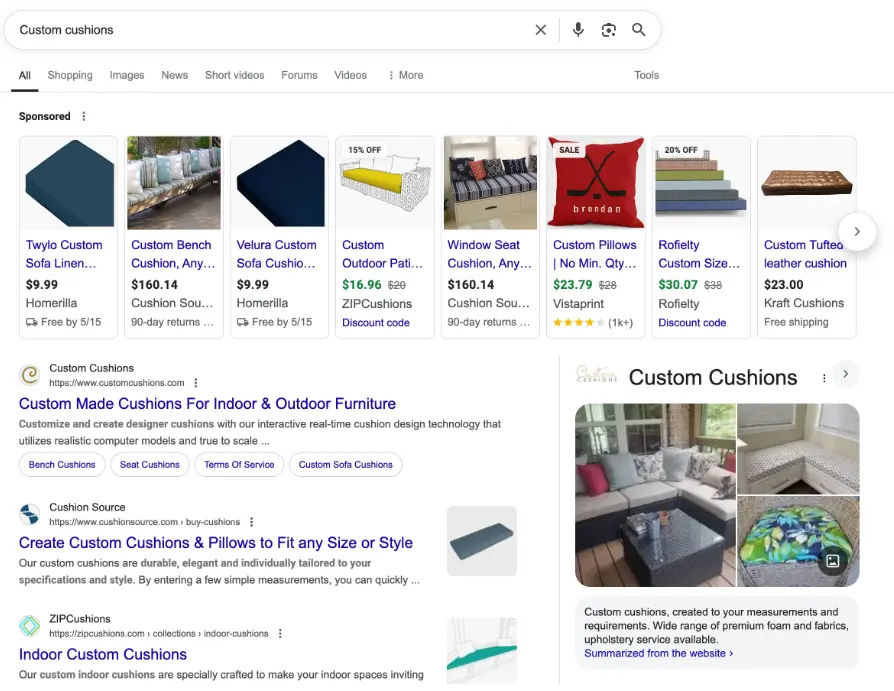Viewport: 894px width, 691px height.
Task: Open the red Custom Pillows product thumbnail
Action: click(595, 183)
